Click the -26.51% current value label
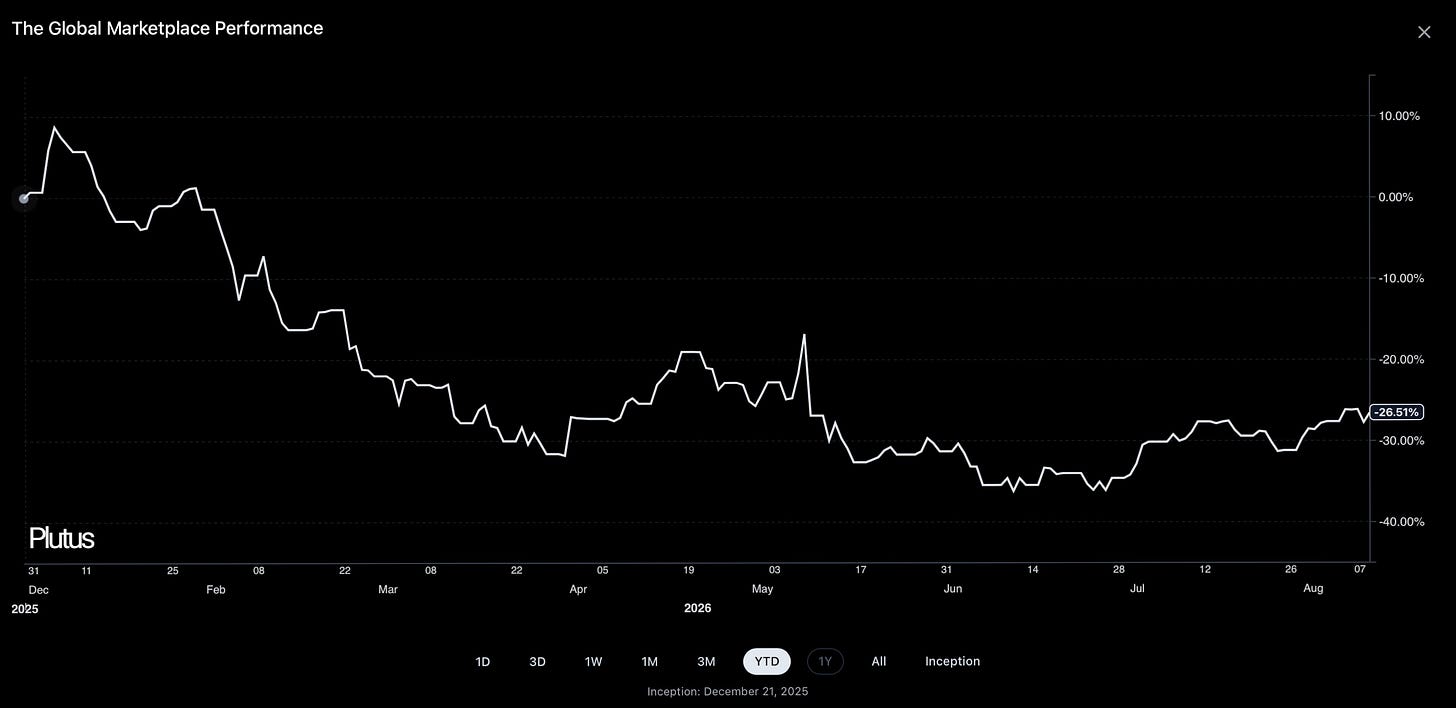This screenshot has width=1456, height=708. pos(1397,412)
